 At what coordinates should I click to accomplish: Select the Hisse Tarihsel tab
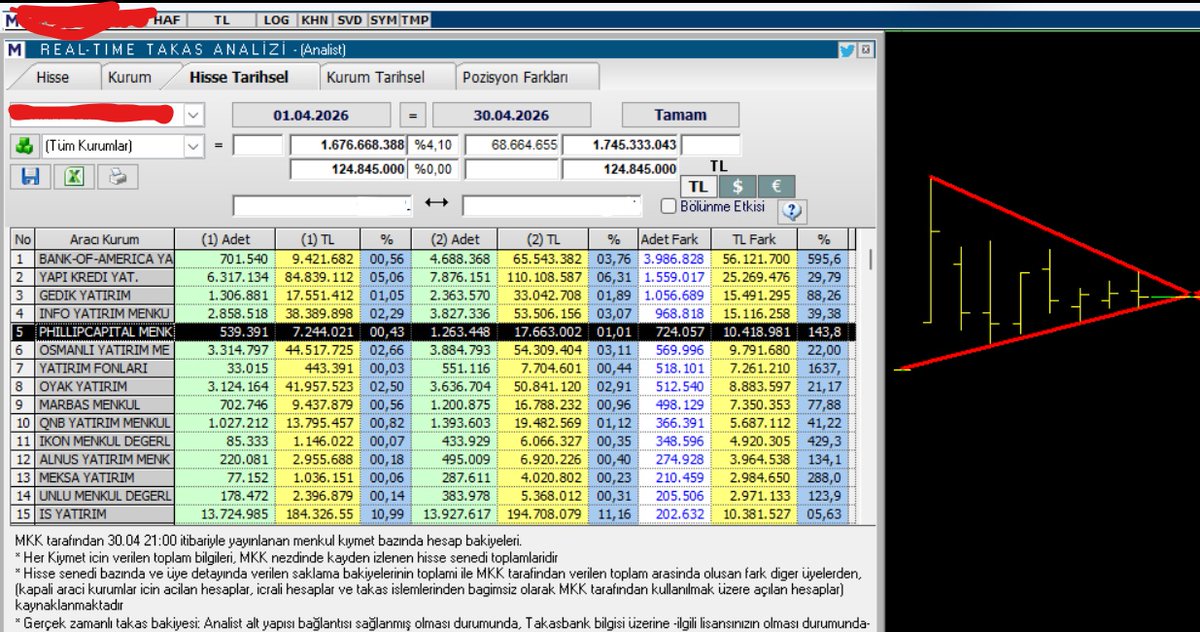[x=239, y=77]
